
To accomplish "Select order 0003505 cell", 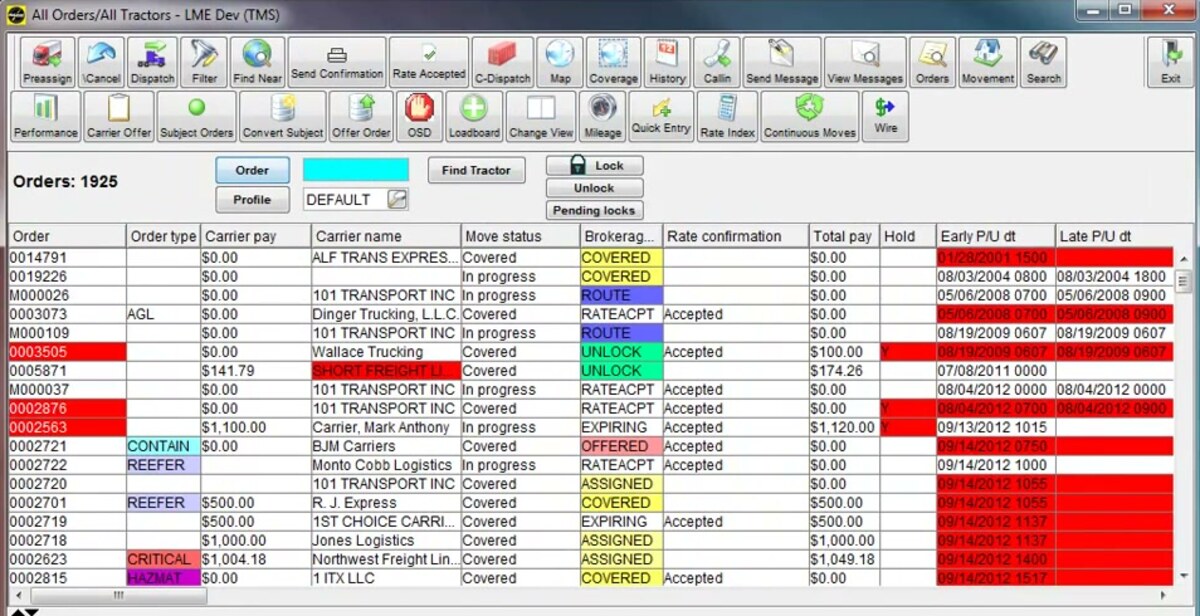I will [67, 352].
